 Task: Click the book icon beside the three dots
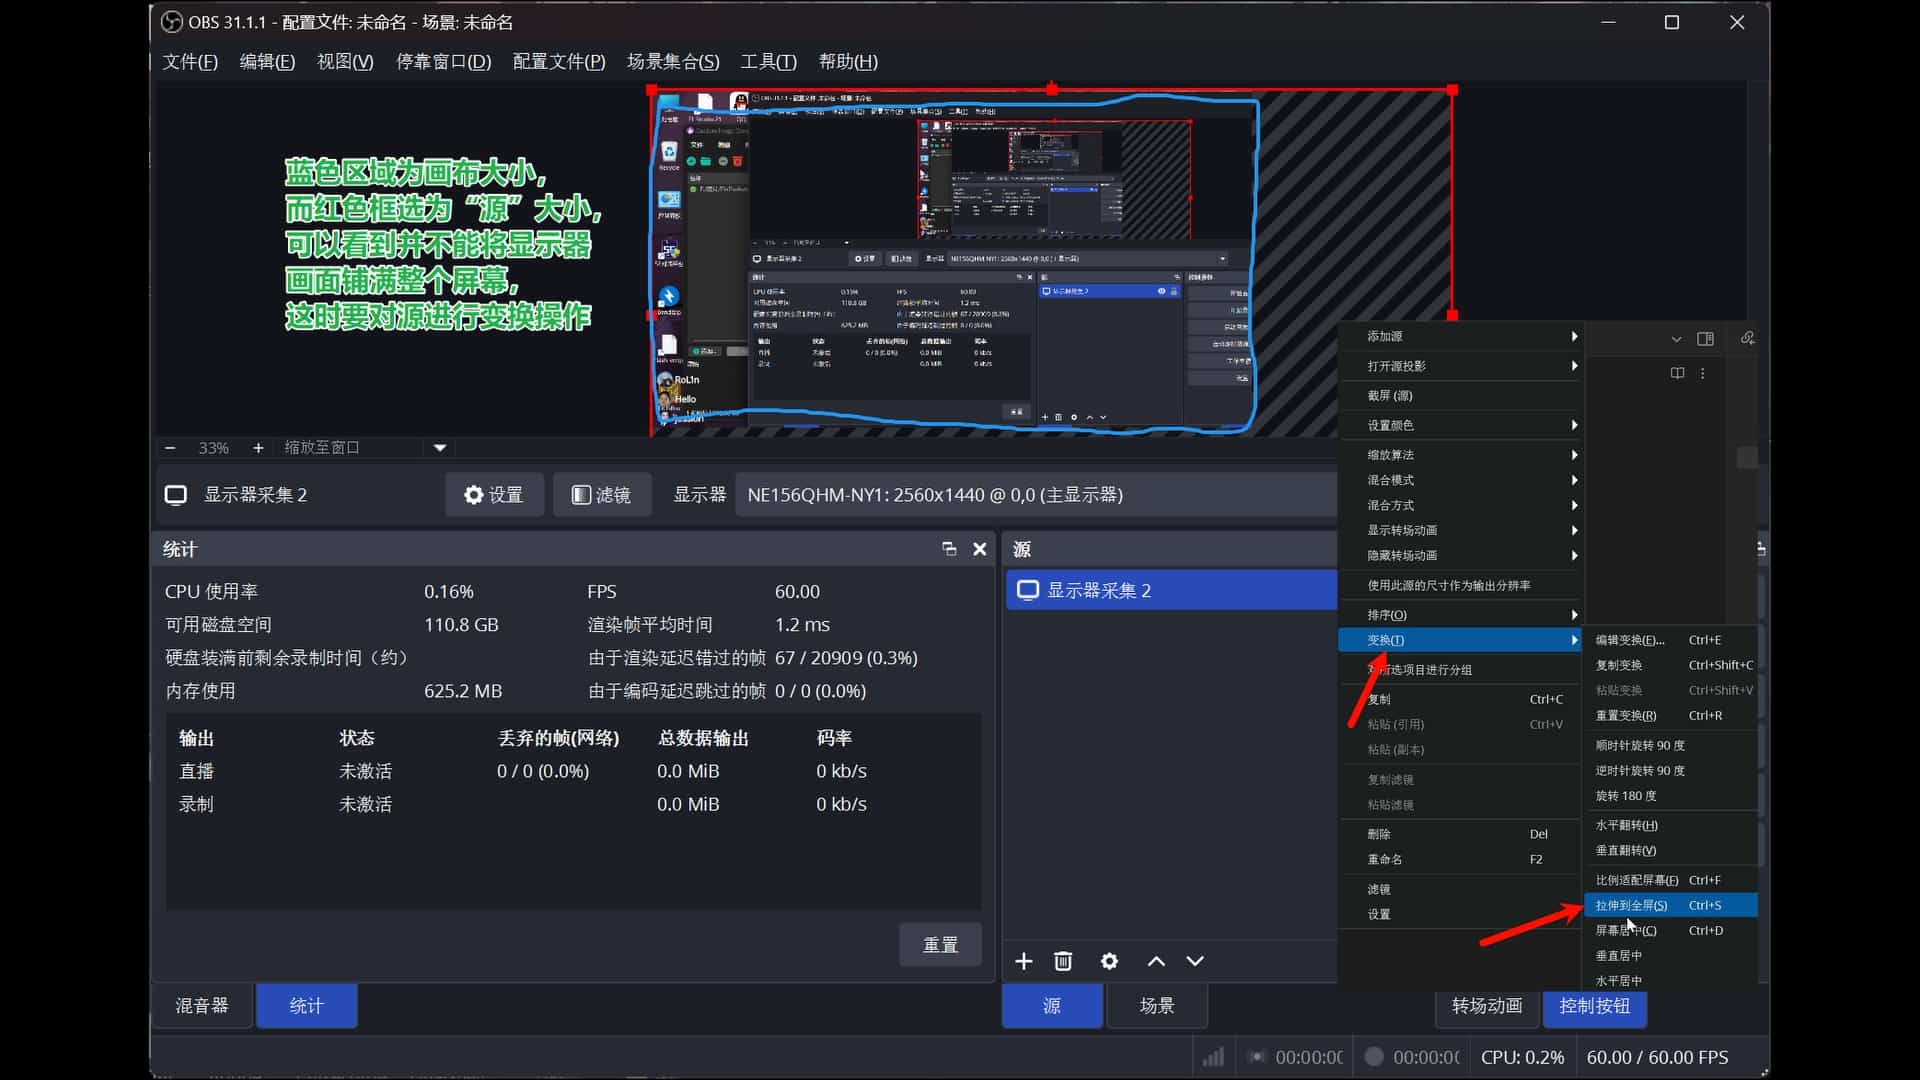point(1677,373)
